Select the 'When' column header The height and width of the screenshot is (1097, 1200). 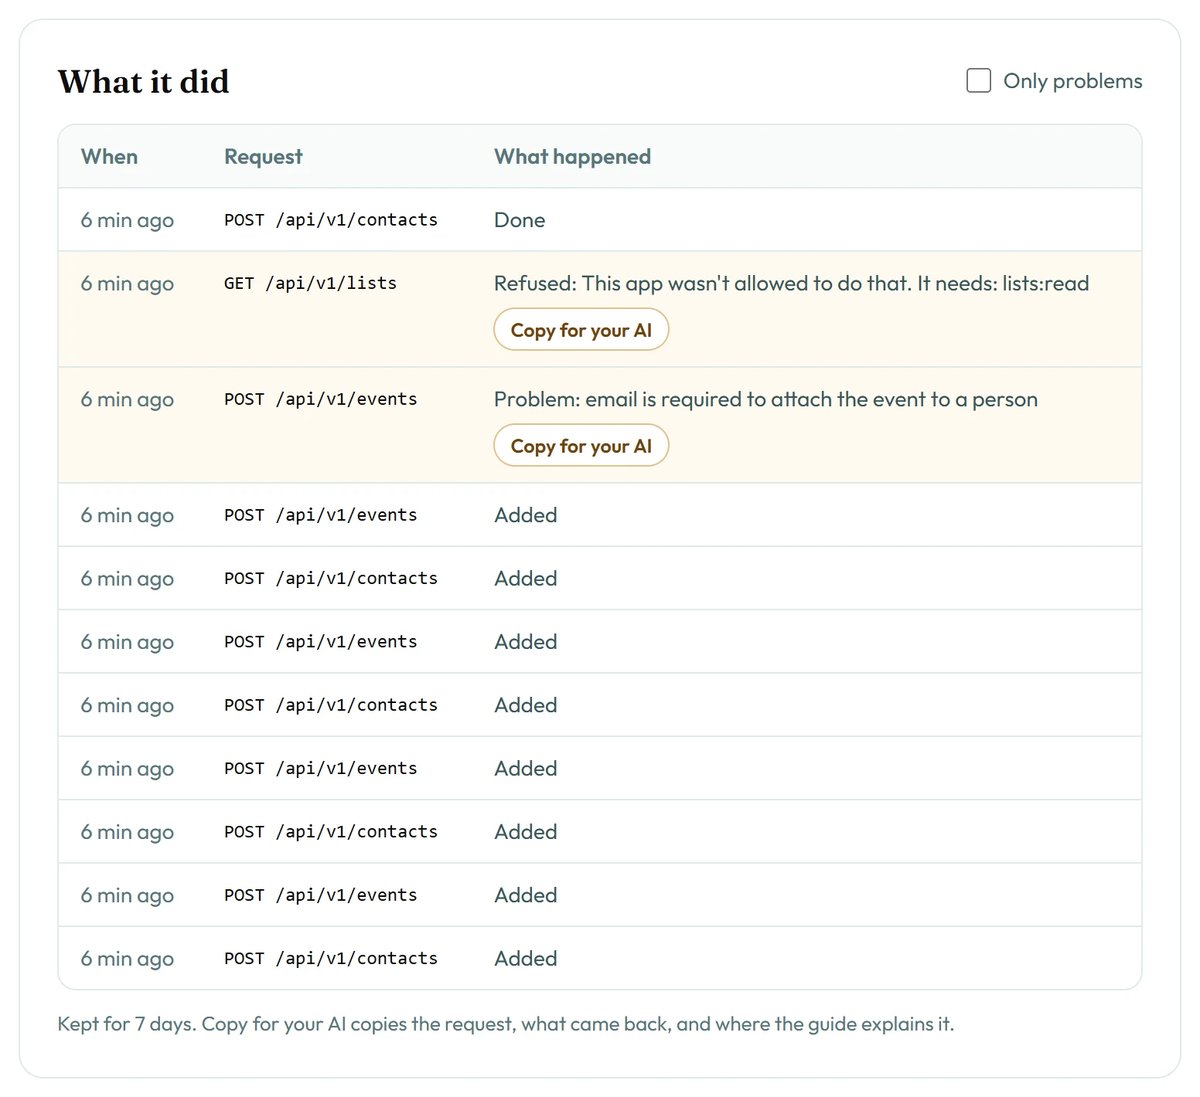click(x=109, y=157)
